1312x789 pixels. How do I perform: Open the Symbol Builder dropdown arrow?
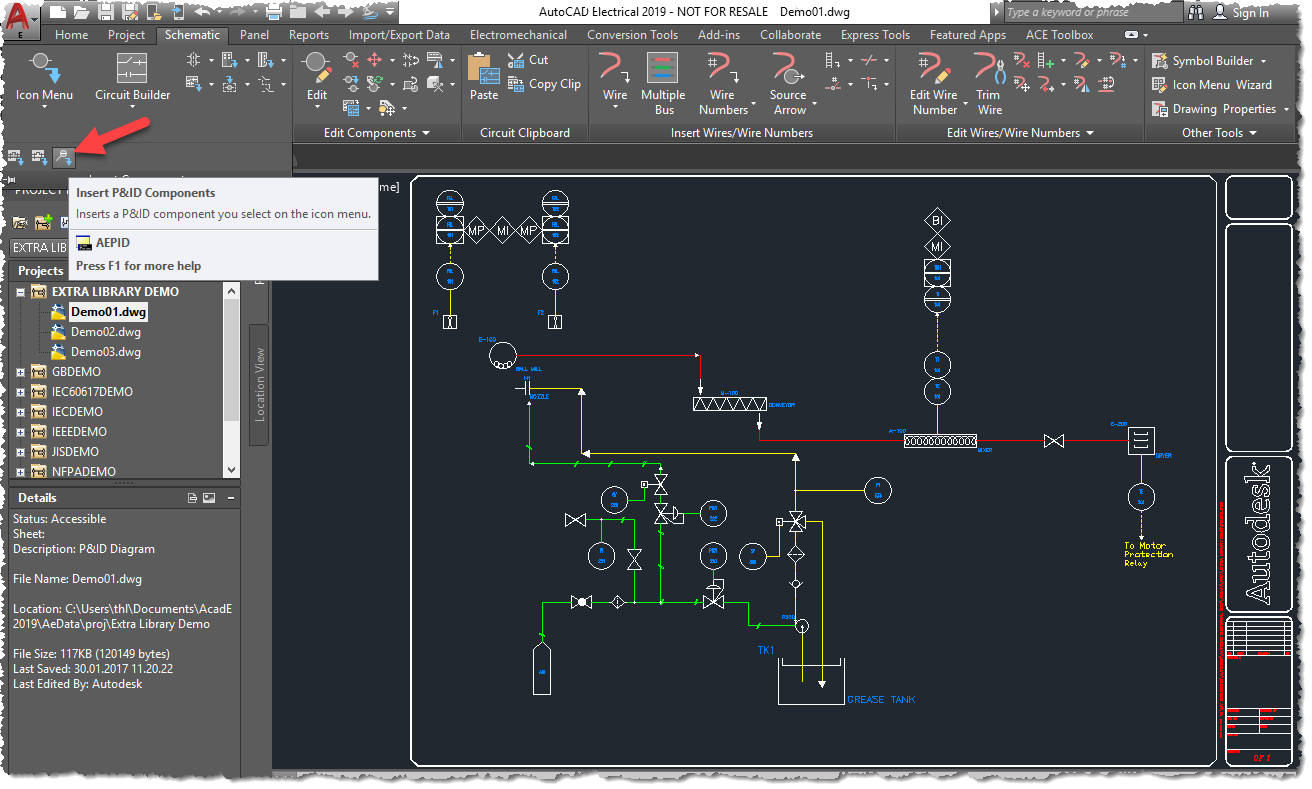click(1263, 61)
